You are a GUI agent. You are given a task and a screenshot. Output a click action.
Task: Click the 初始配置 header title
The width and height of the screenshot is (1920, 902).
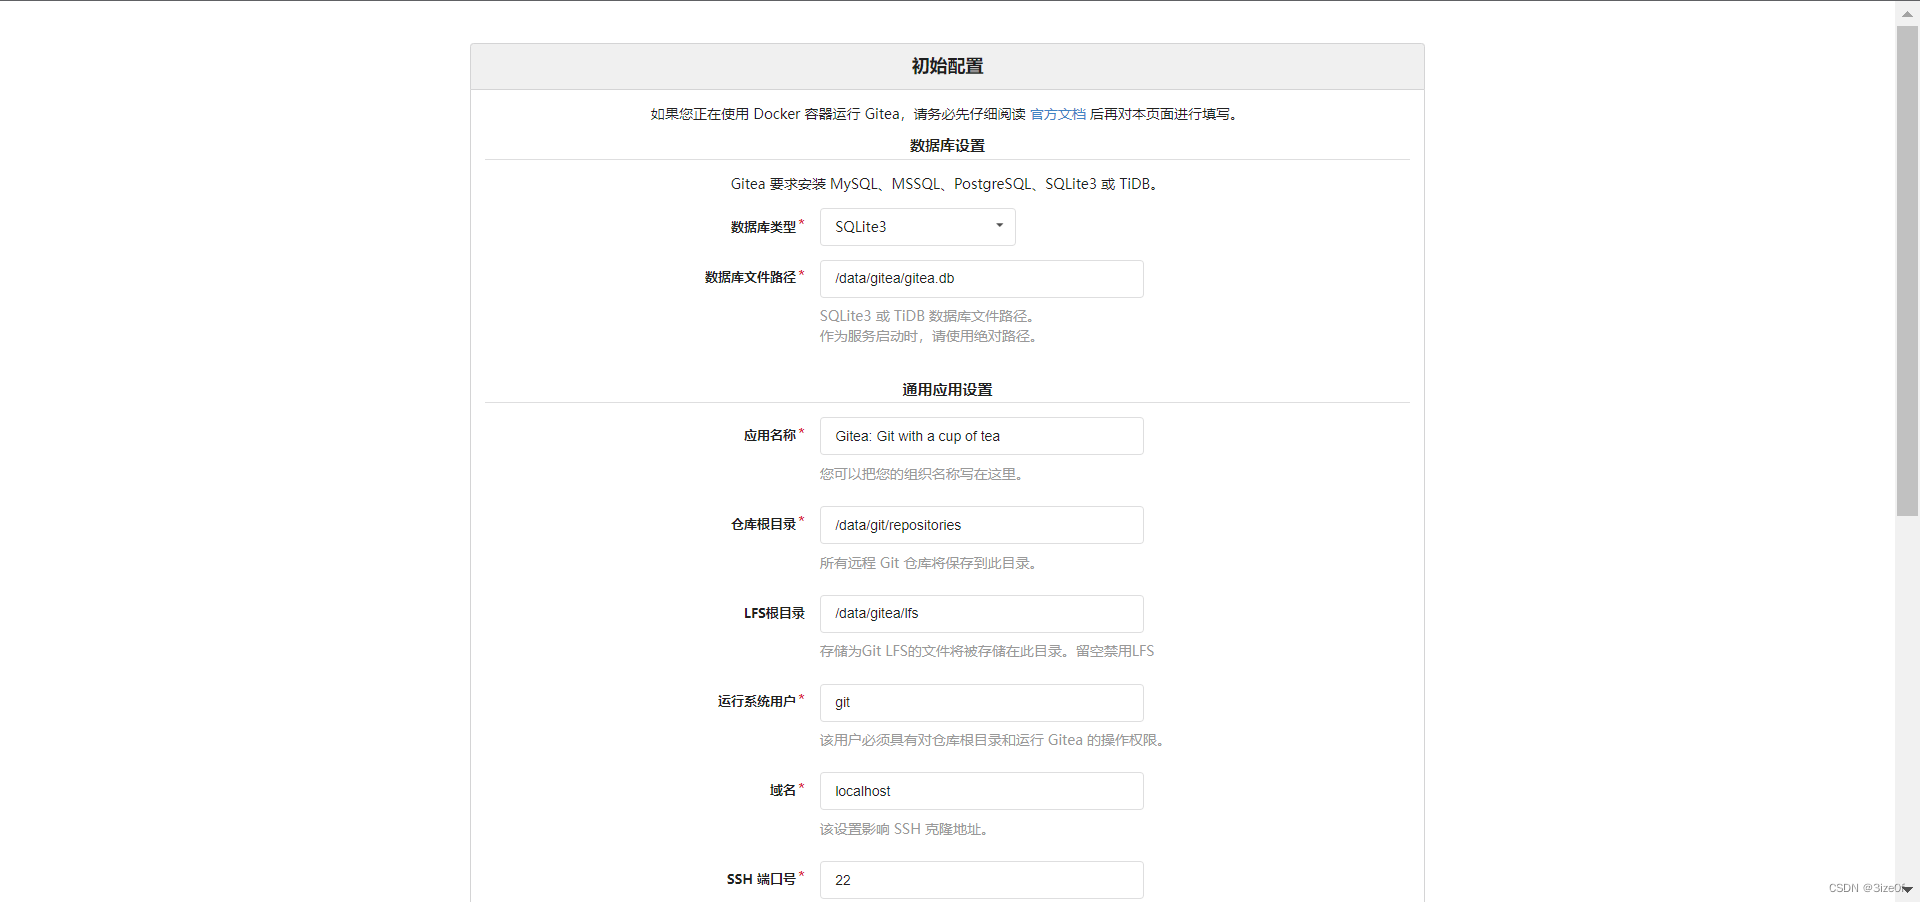(x=947, y=66)
